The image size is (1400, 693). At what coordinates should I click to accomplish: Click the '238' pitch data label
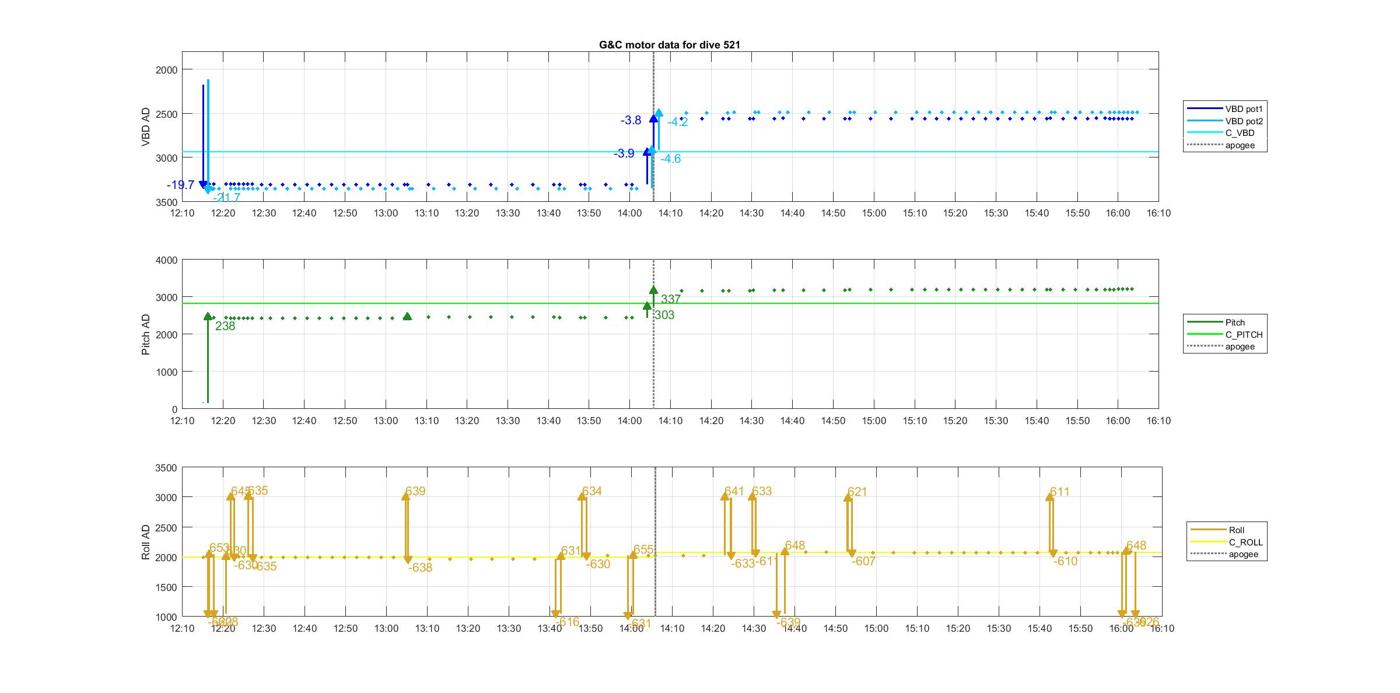(225, 326)
